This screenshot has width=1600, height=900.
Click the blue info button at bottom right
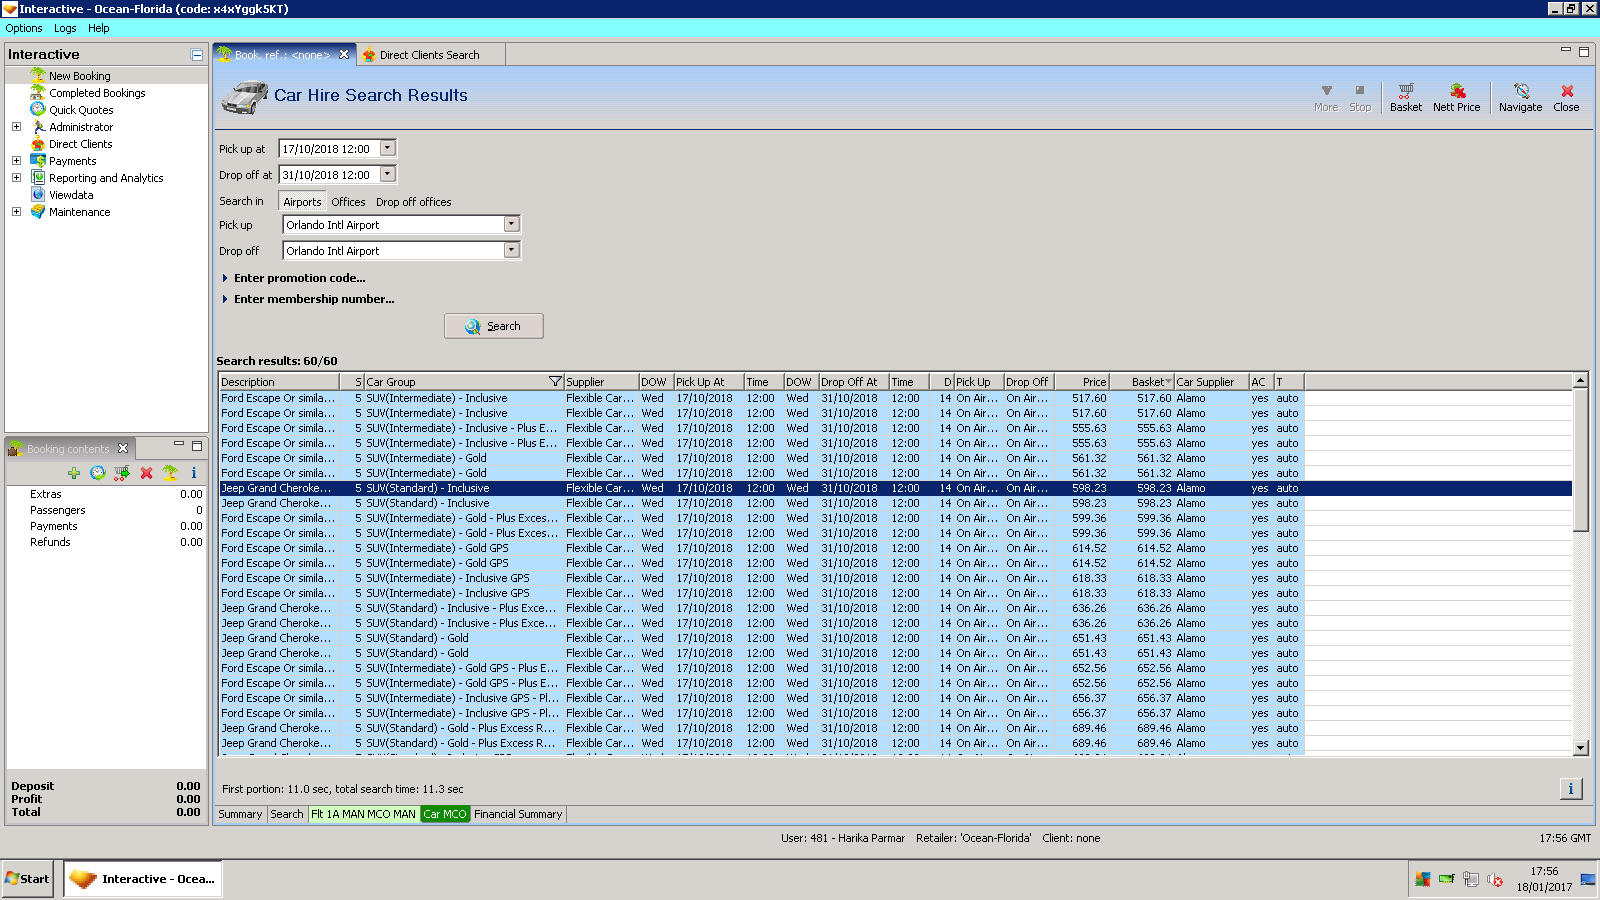click(1570, 789)
